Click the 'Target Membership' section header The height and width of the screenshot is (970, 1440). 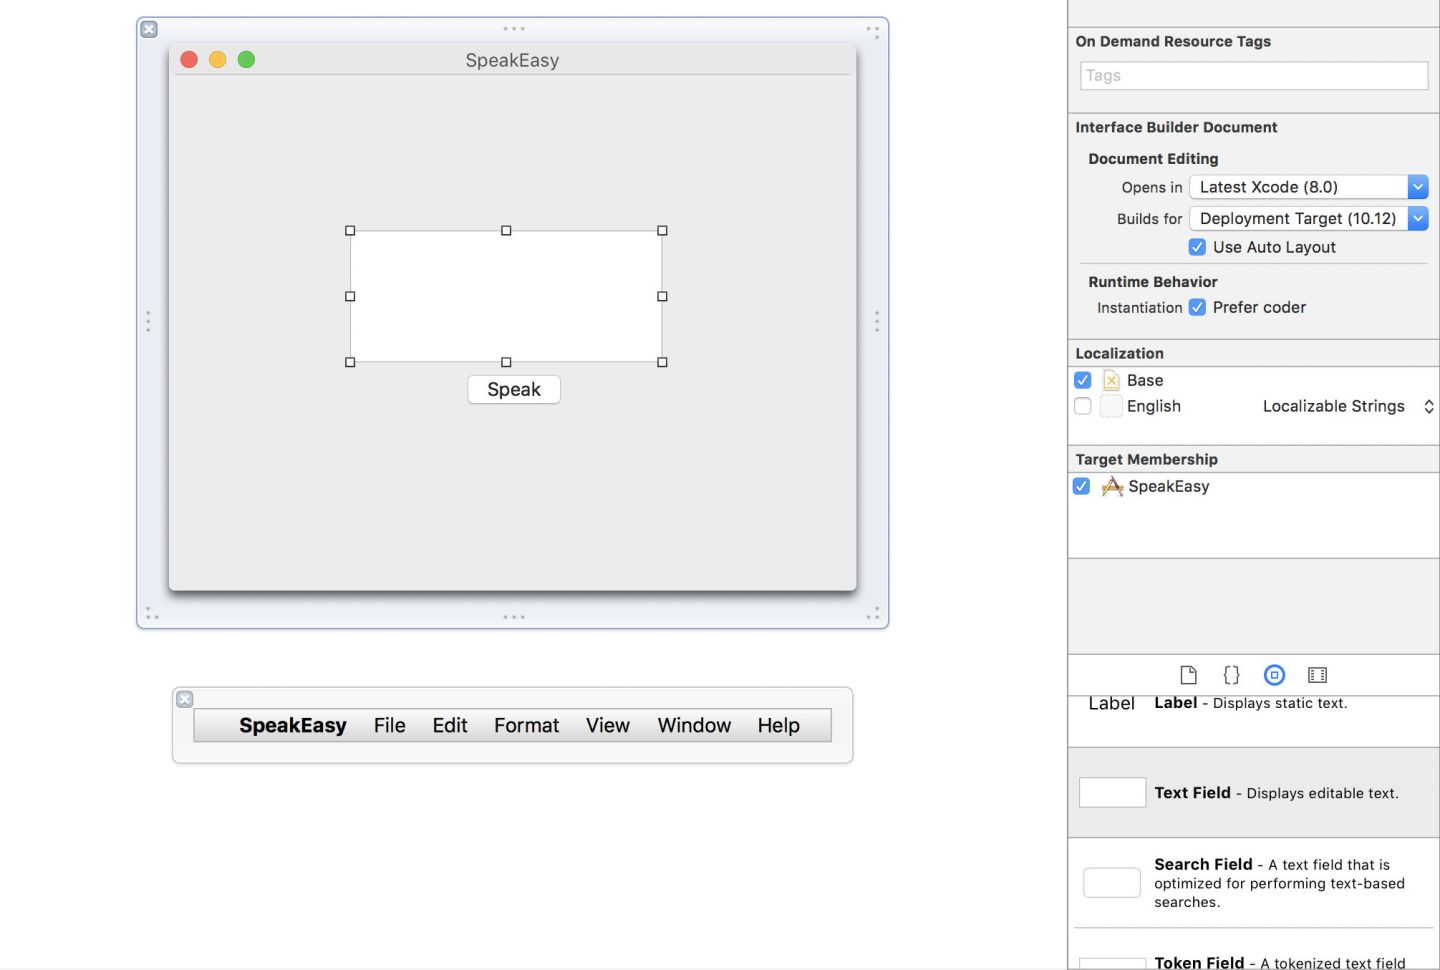tap(1146, 459)
